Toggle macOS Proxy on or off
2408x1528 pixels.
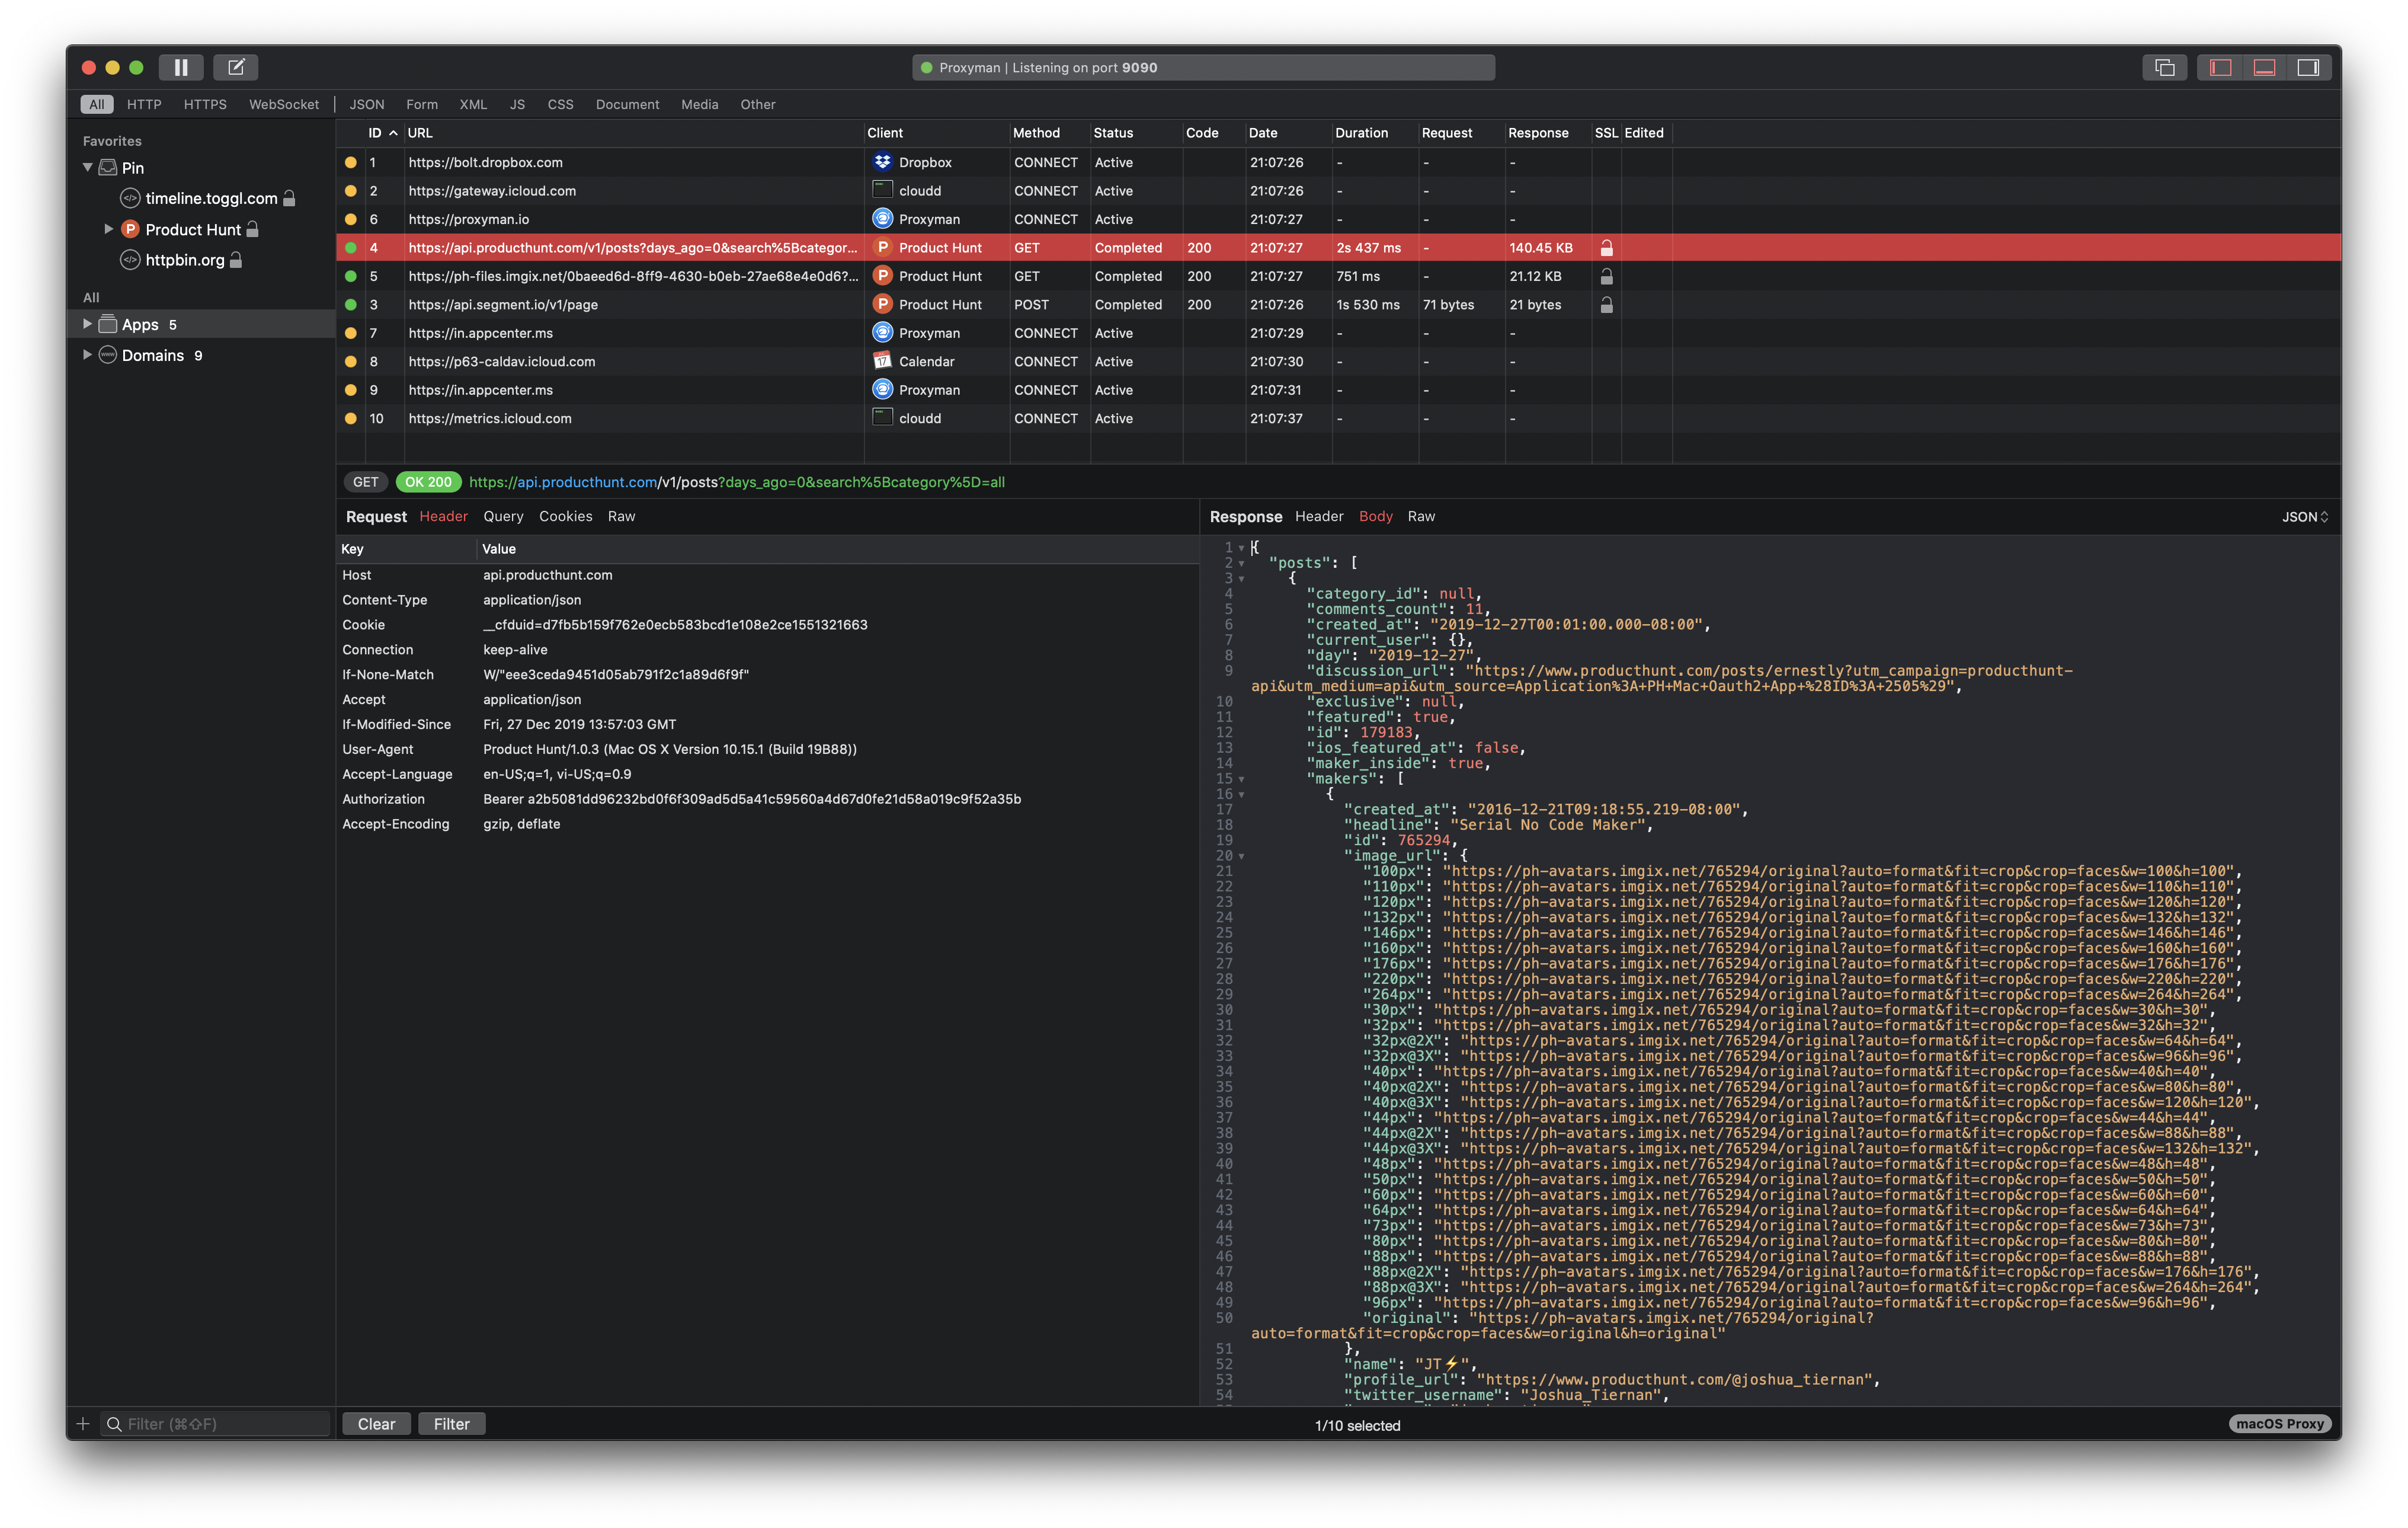pos(2280,1423)
